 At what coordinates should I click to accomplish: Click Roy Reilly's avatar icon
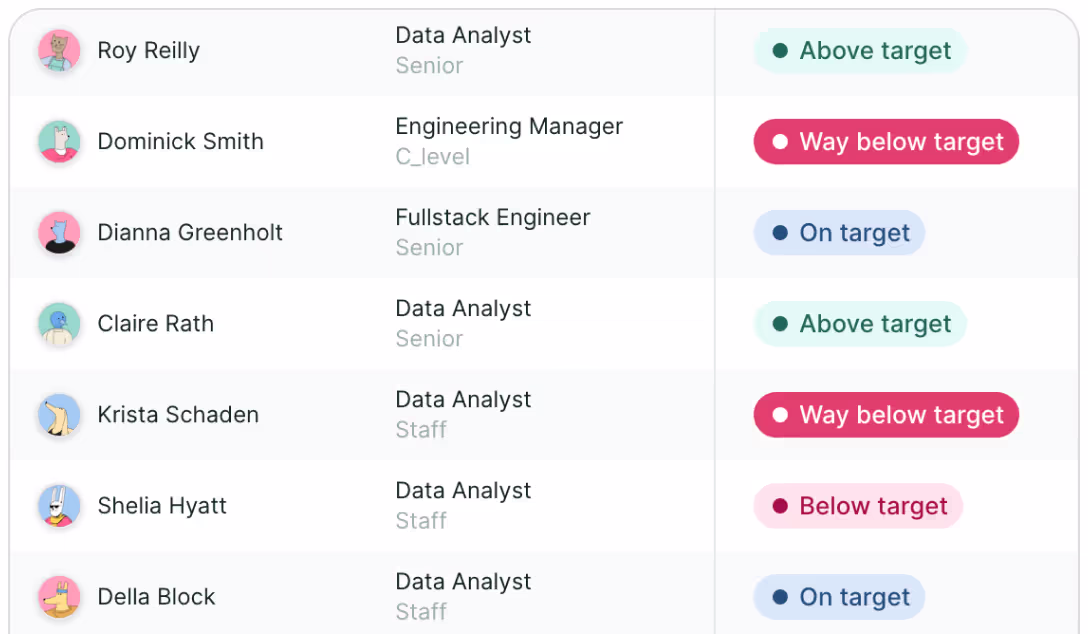coord(59,51)
